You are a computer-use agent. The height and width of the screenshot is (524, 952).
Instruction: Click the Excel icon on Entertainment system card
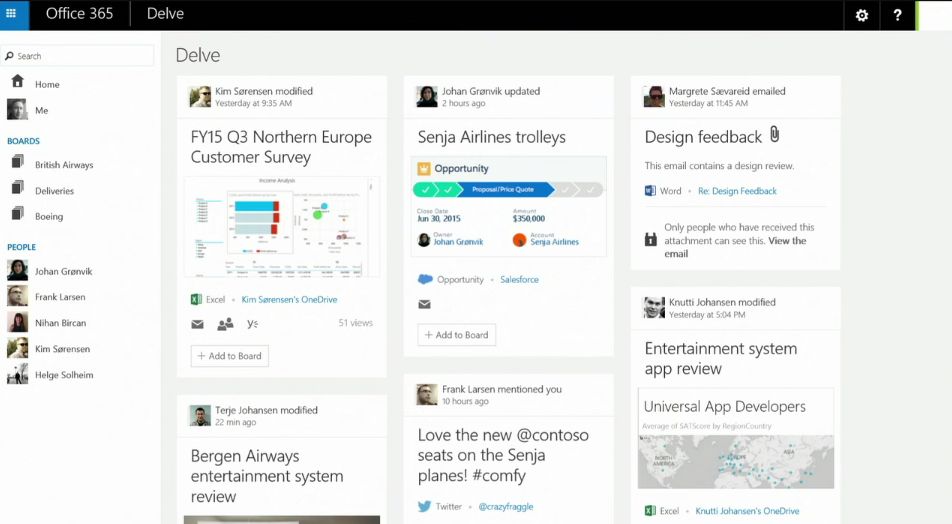point(650,511)
